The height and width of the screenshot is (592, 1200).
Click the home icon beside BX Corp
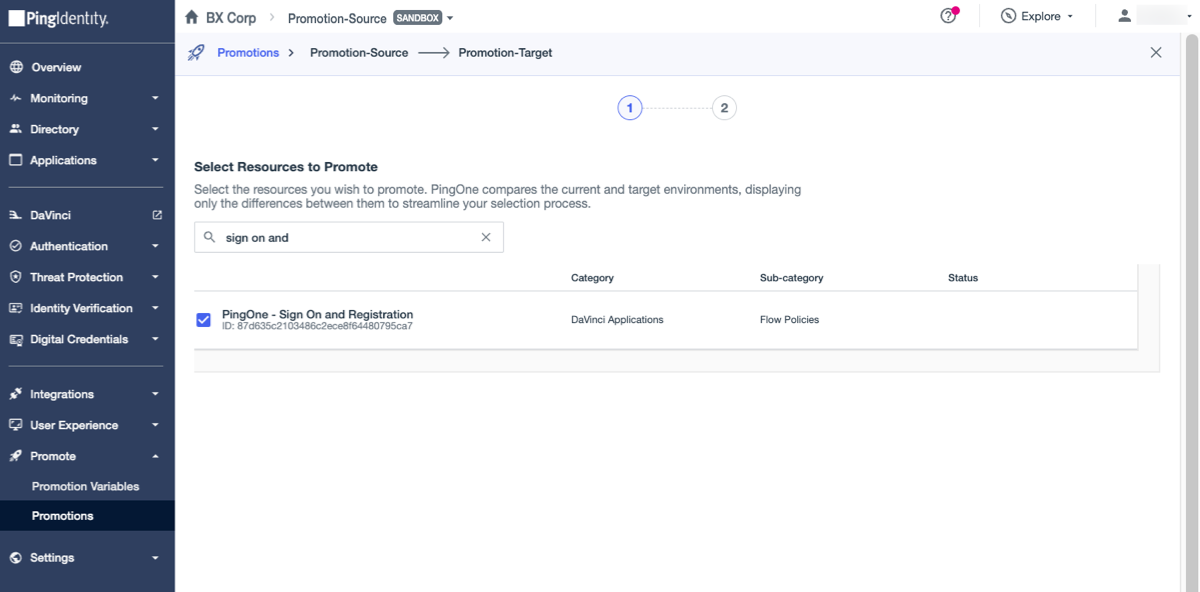(x=192, y=17)
